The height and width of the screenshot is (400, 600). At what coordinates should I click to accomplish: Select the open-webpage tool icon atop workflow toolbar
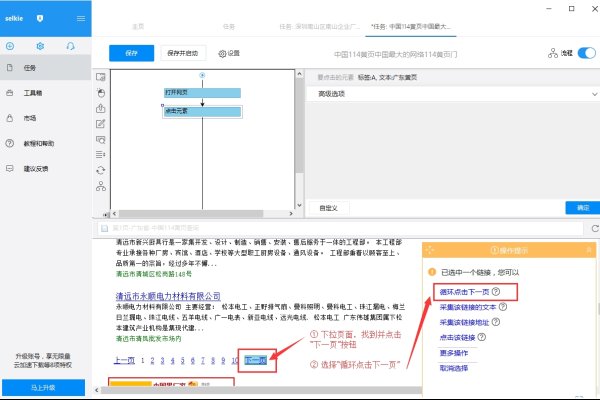click(x=101, y=77)
